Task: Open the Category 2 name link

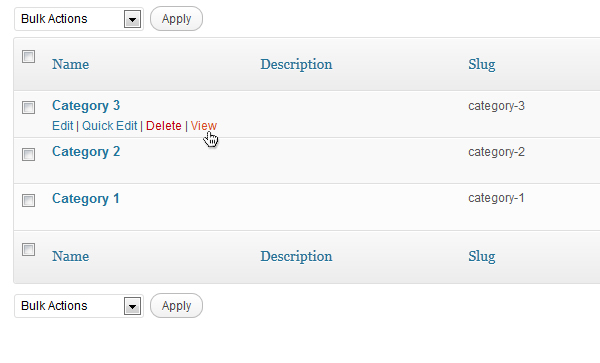Action: pos(86,152)
